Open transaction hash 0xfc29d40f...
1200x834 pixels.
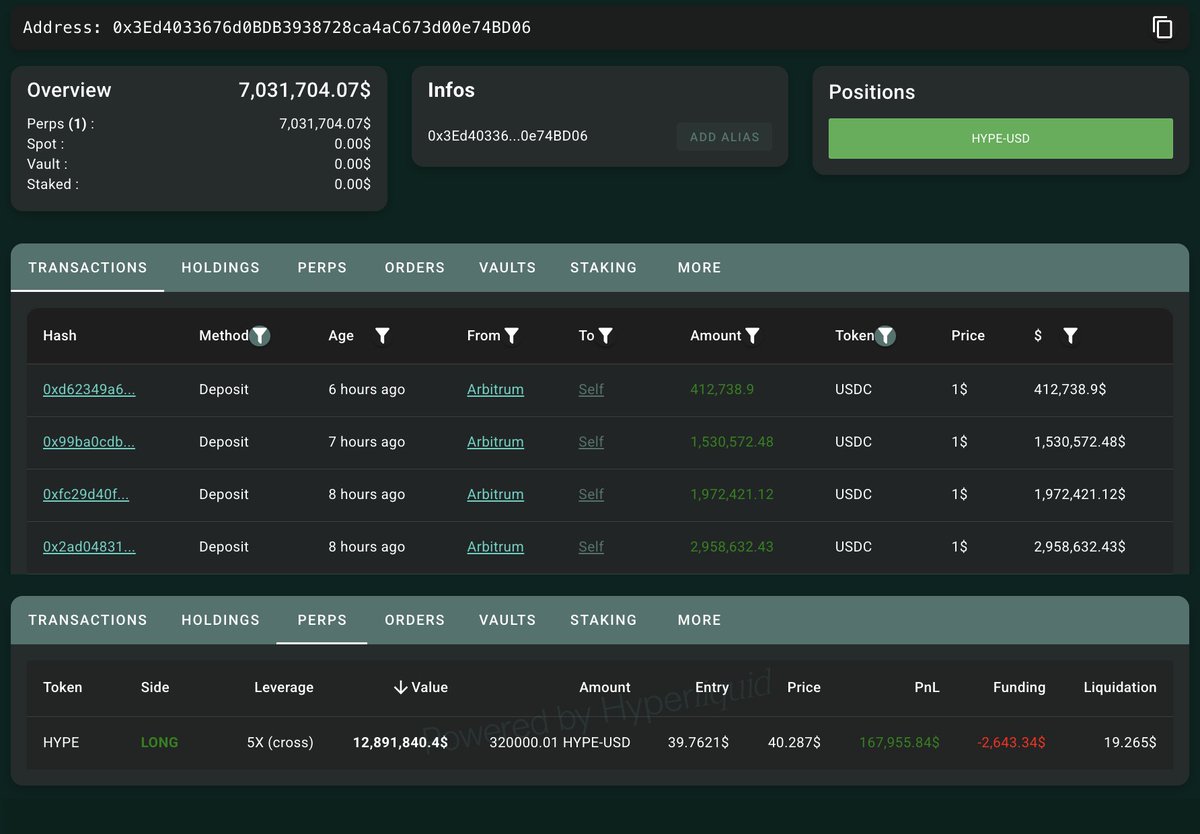click(86, 495)
